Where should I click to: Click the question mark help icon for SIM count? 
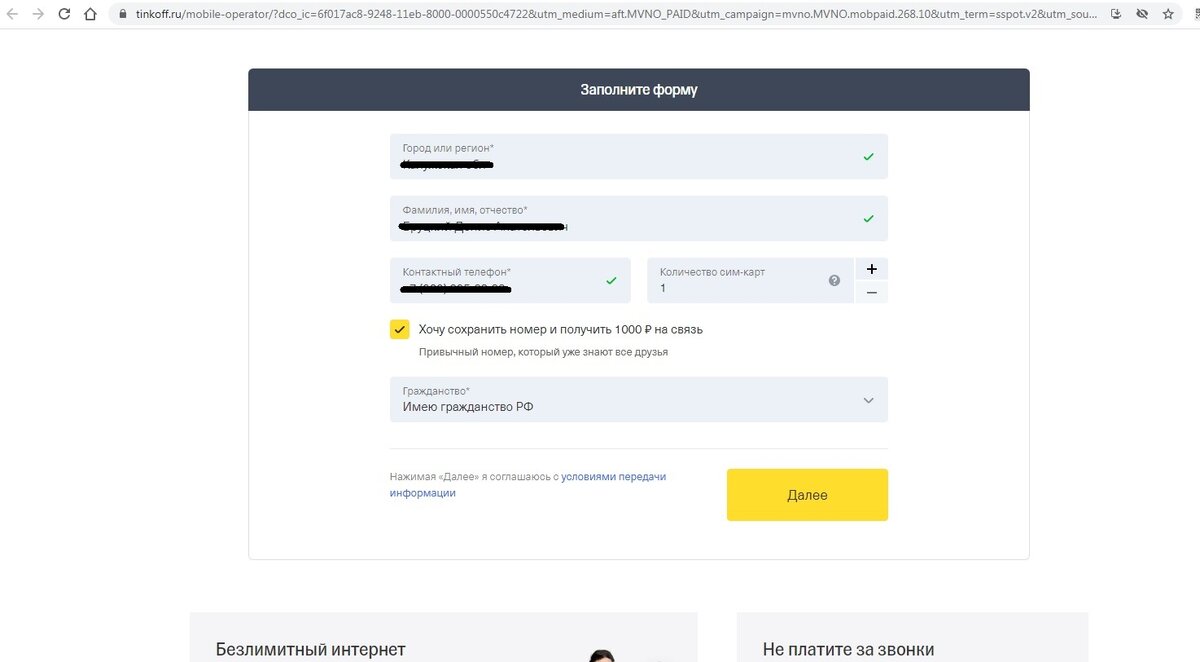click(x=835, y=281)
